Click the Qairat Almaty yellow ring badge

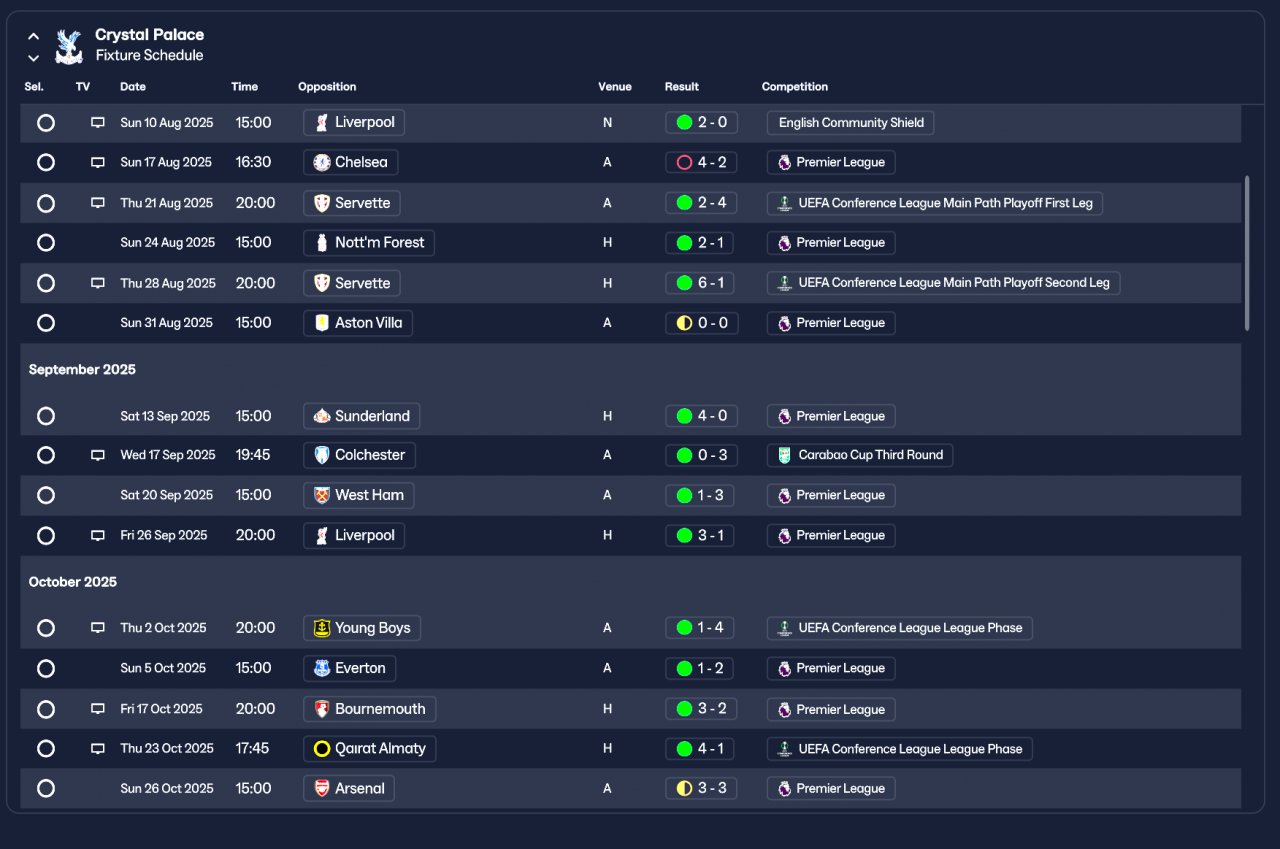(321, 748)
